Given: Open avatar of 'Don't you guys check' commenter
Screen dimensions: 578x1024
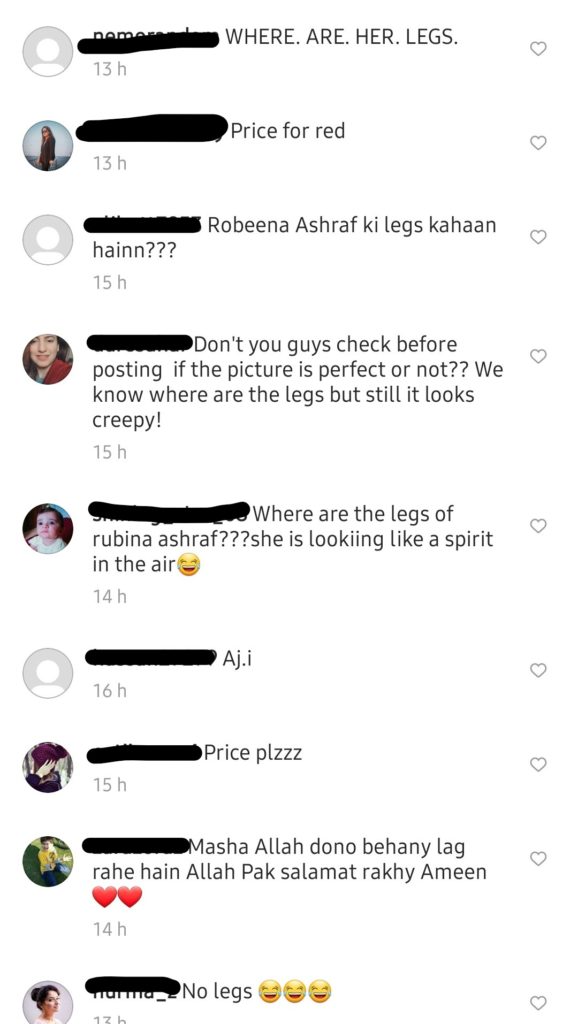Looking at the screenshot, I should (x=48, y=359).
